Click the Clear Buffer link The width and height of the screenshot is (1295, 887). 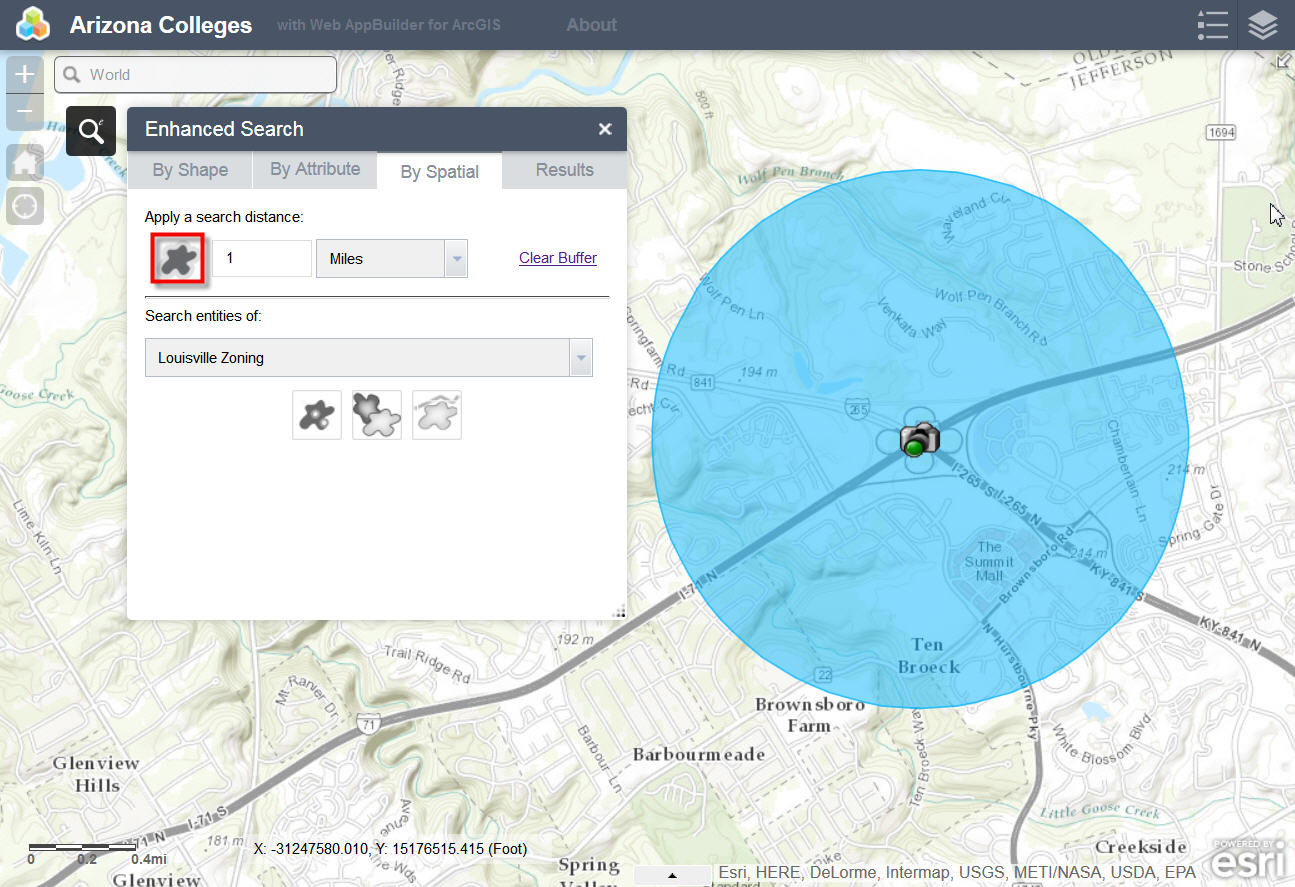click(x=558, y=258)
